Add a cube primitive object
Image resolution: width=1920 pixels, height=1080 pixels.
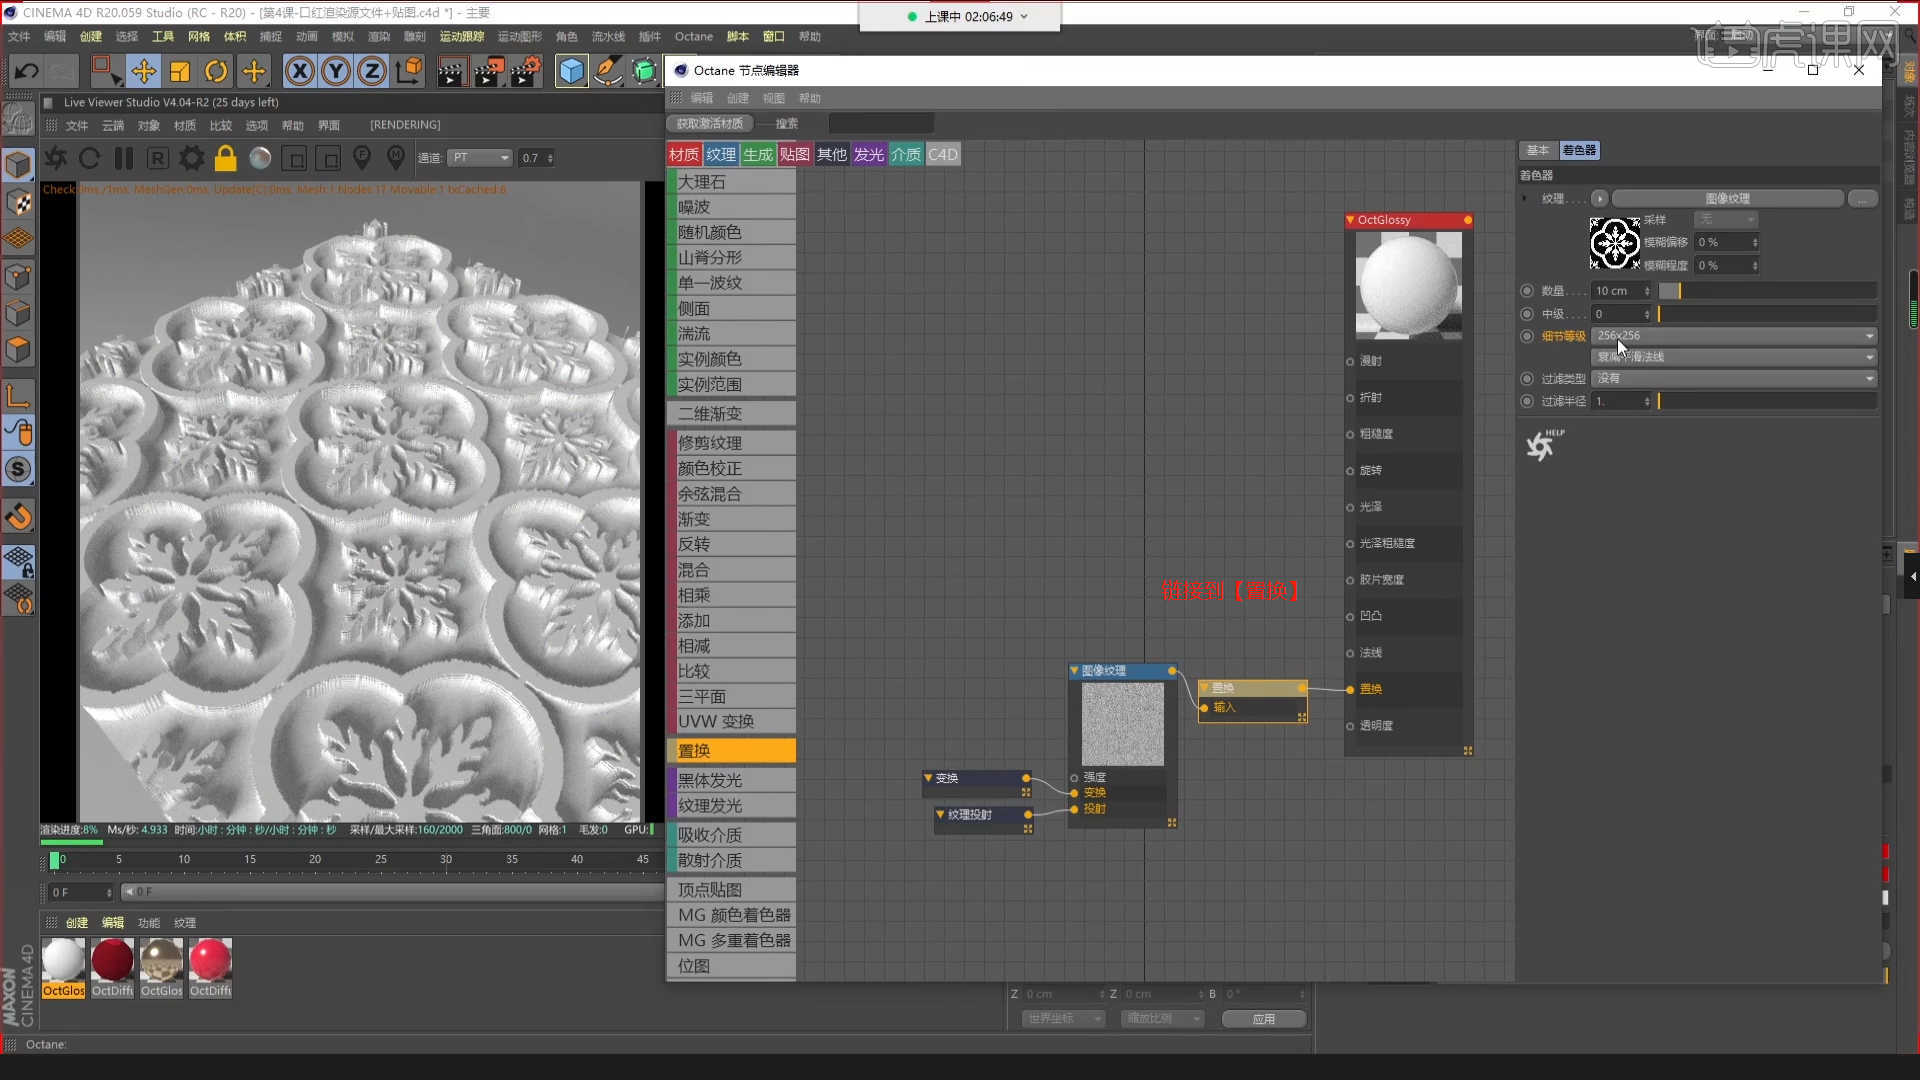coord(571,71)
